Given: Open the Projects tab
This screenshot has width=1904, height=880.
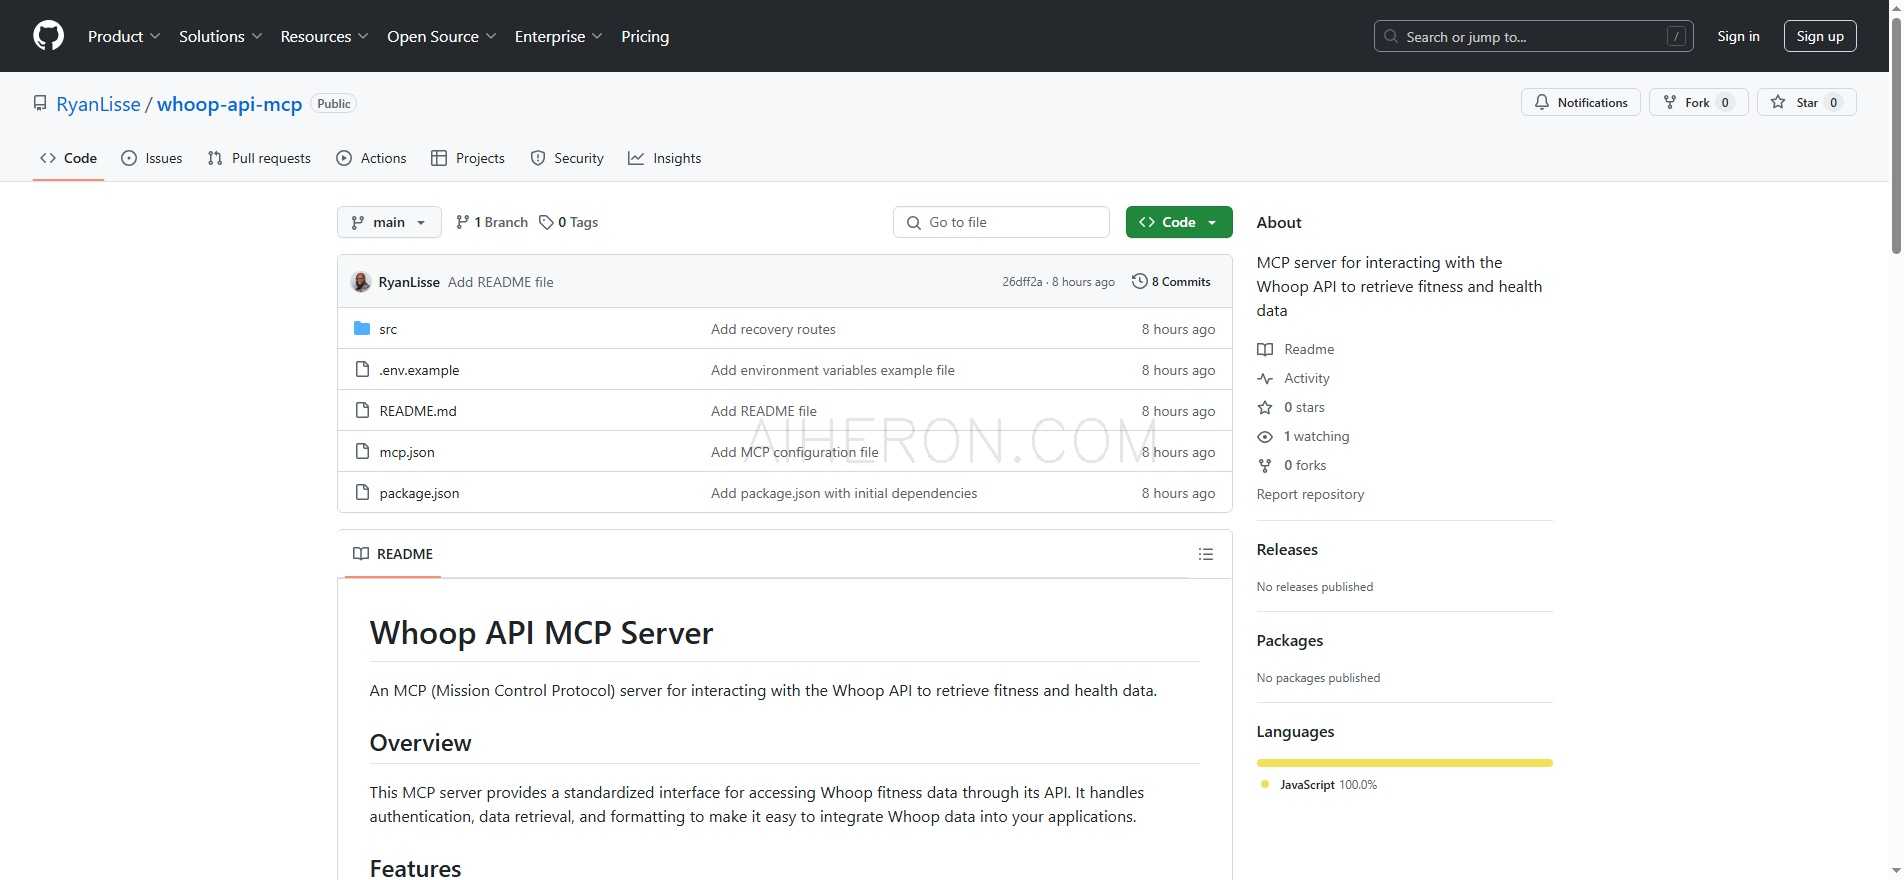Looking at the screenshot, I should tap(468, 158).
